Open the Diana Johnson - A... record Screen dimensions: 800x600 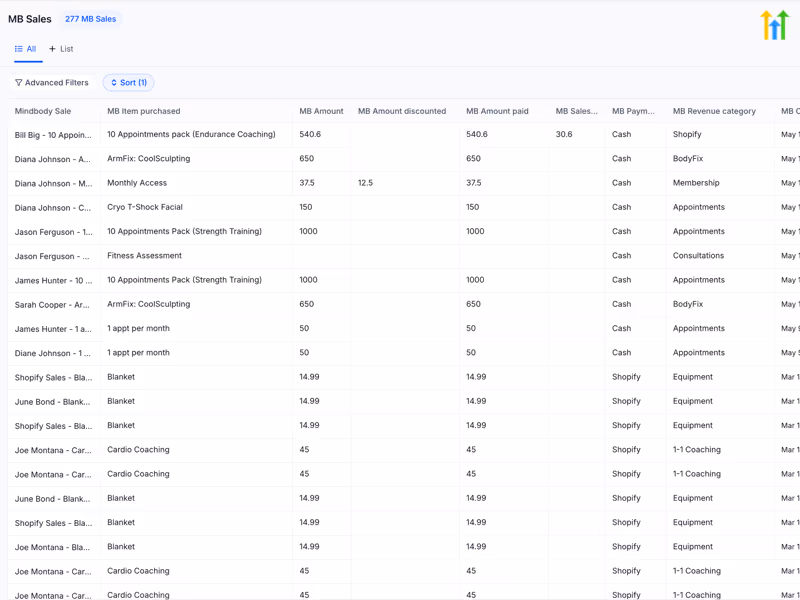point(53,159)
